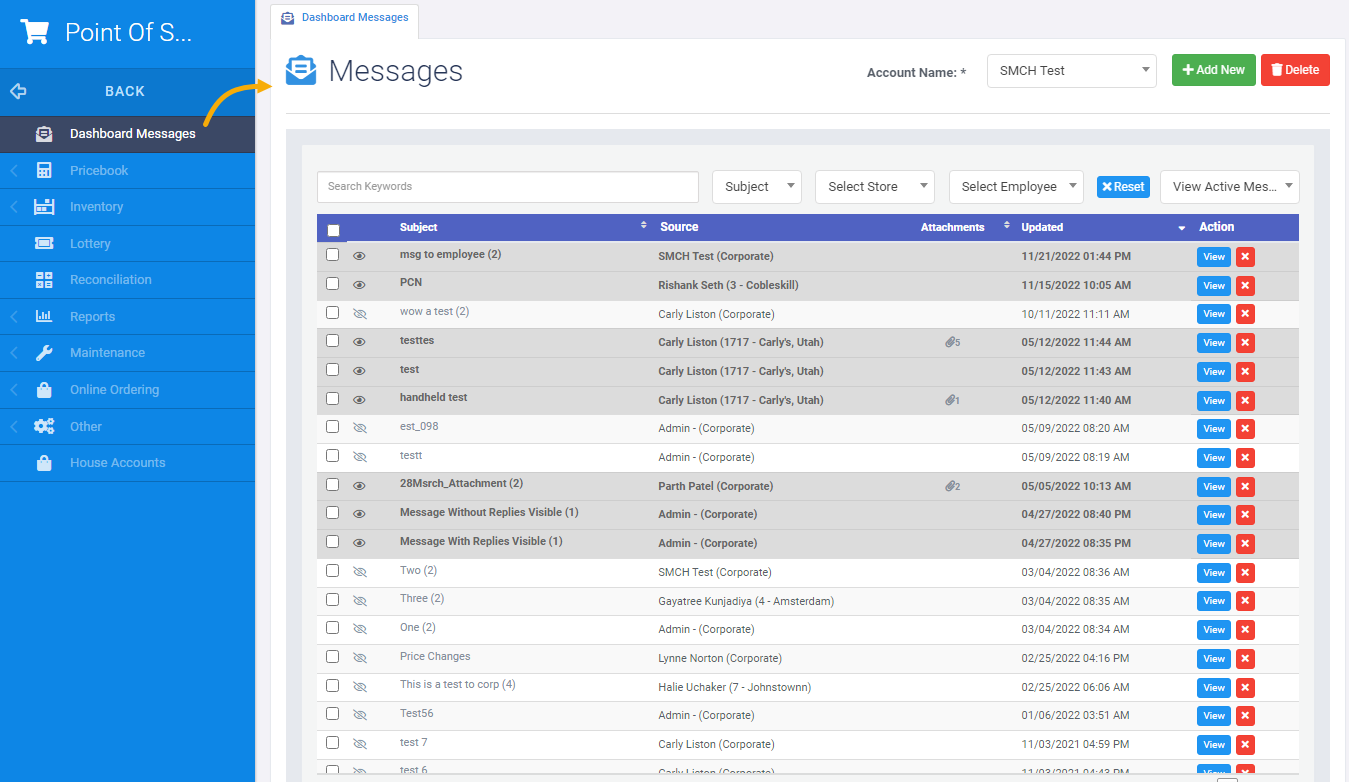The image size is (1349, 782).
Task: Click the Maintenance wrench icon
Action: coord(42,352)
